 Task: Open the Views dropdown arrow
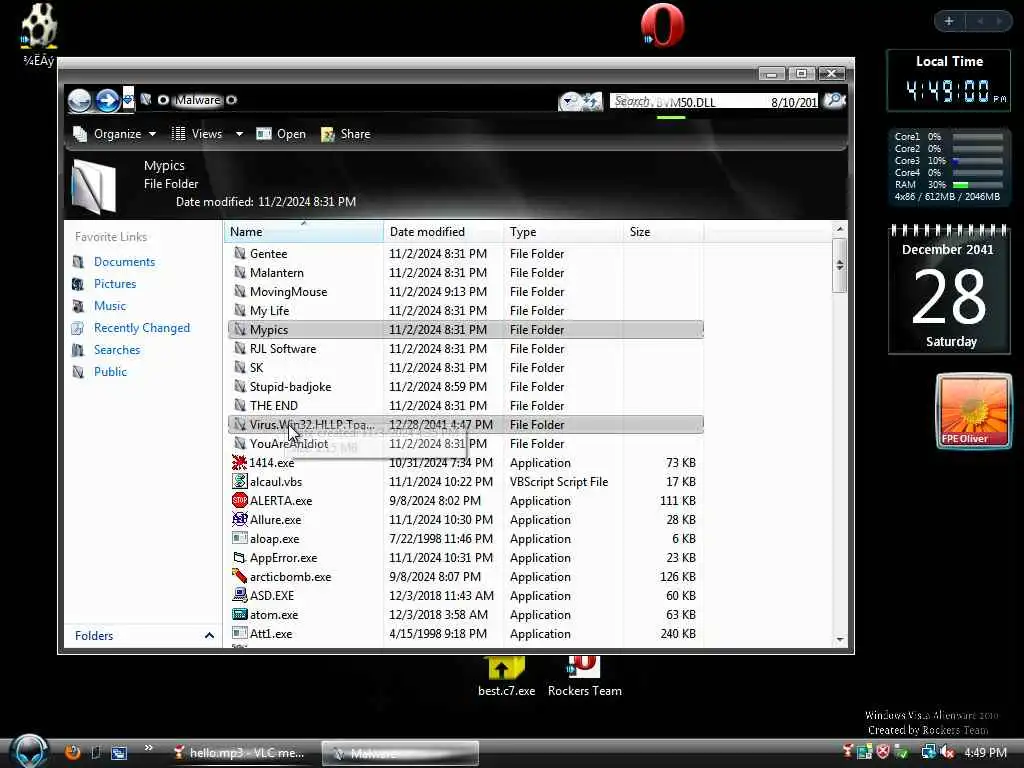(239, 134)
